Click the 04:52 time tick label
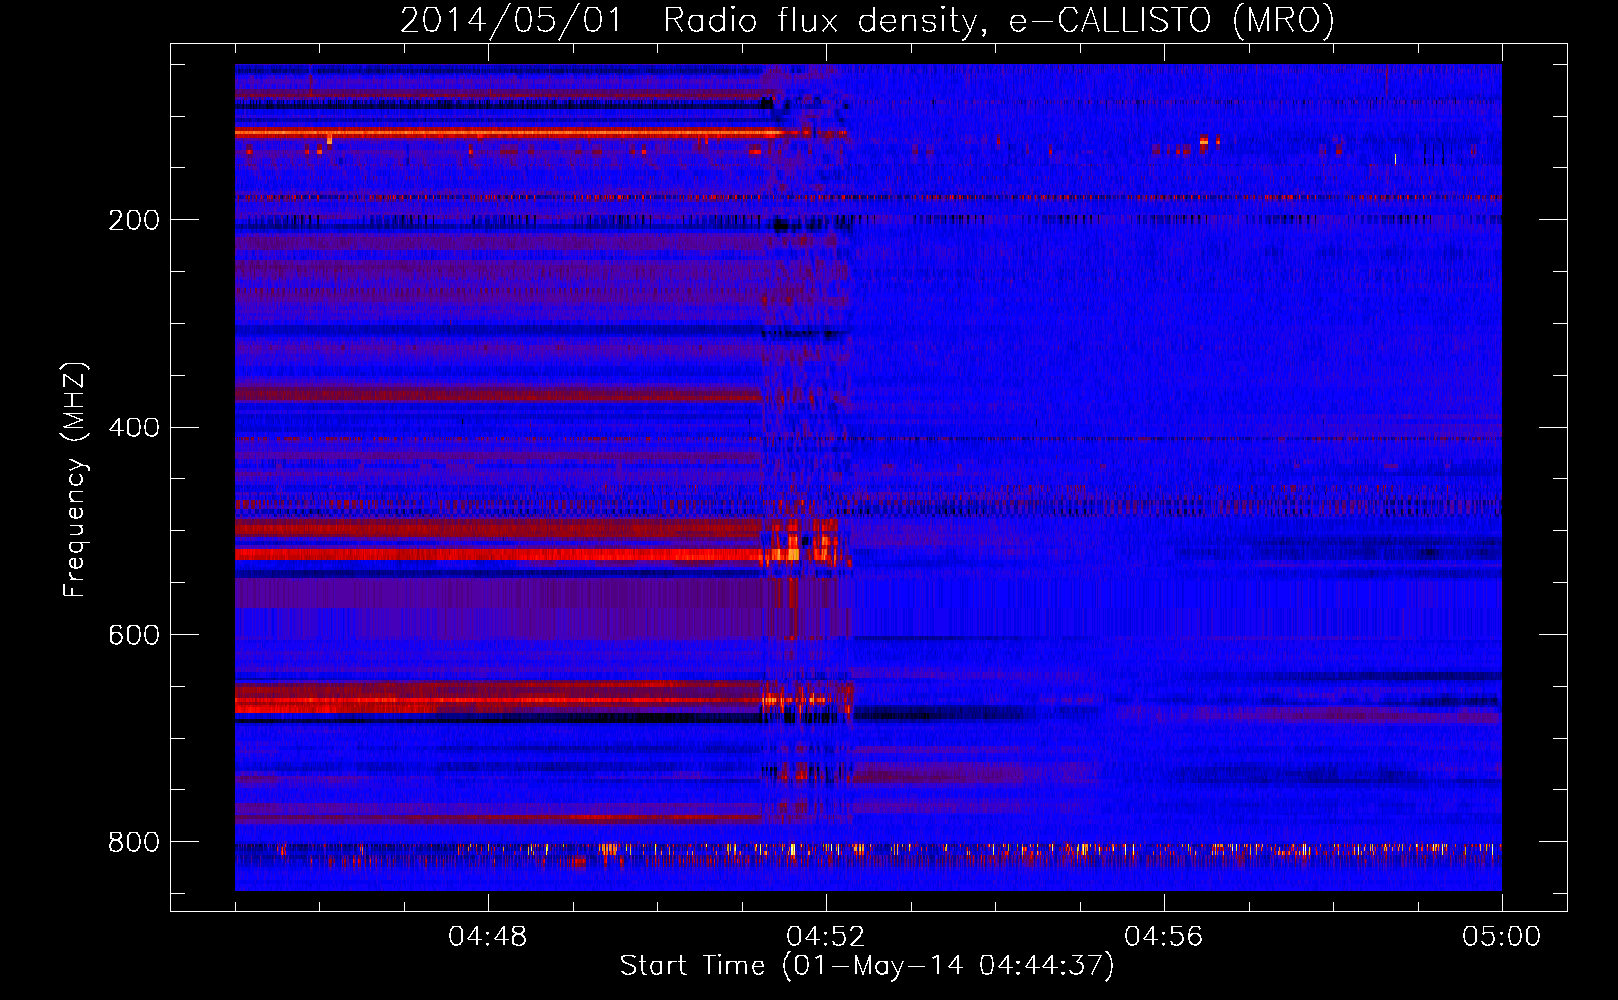The image size is (1618, 1000). click(x=826, y=937)
